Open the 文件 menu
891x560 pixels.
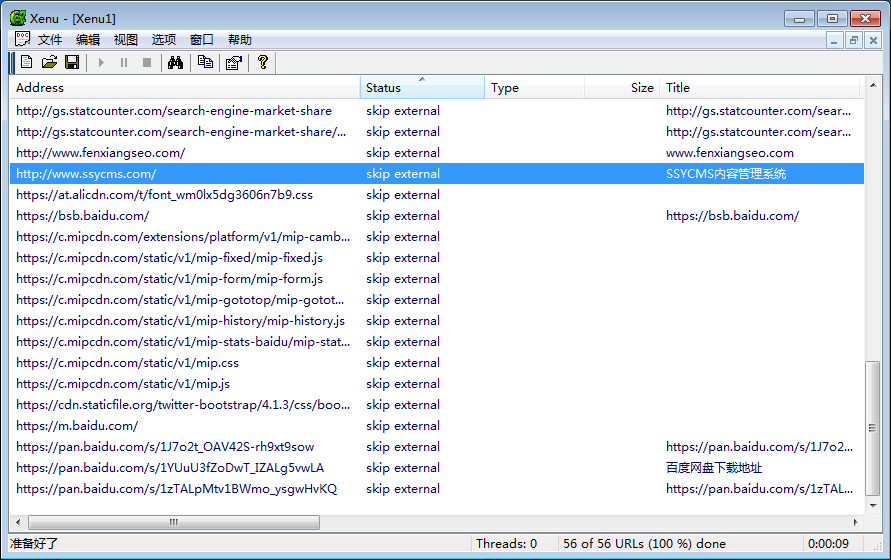point(50,40)
